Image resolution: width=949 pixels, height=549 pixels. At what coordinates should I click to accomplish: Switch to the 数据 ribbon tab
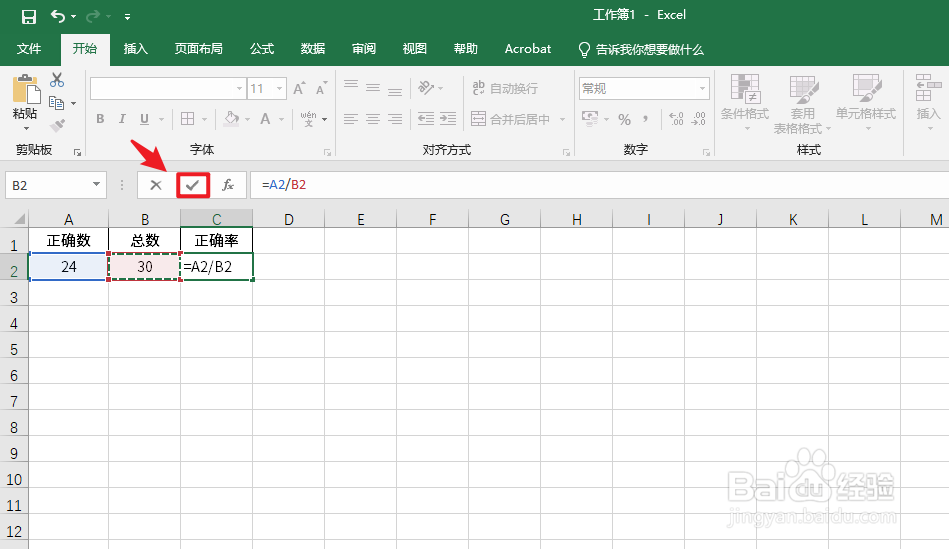[x=313, y=49]
